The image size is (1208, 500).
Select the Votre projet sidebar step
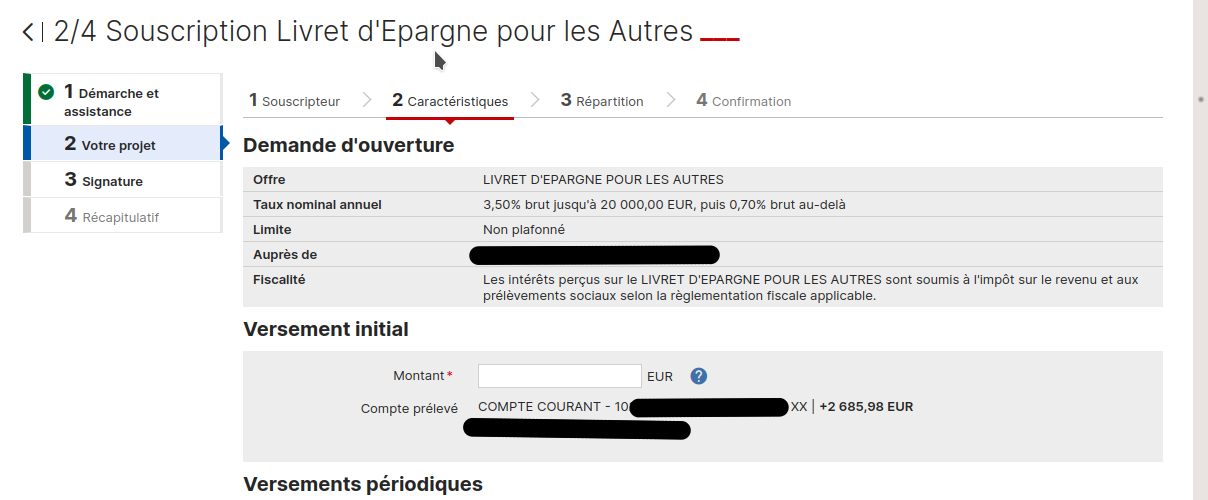(x=120, y=144)
